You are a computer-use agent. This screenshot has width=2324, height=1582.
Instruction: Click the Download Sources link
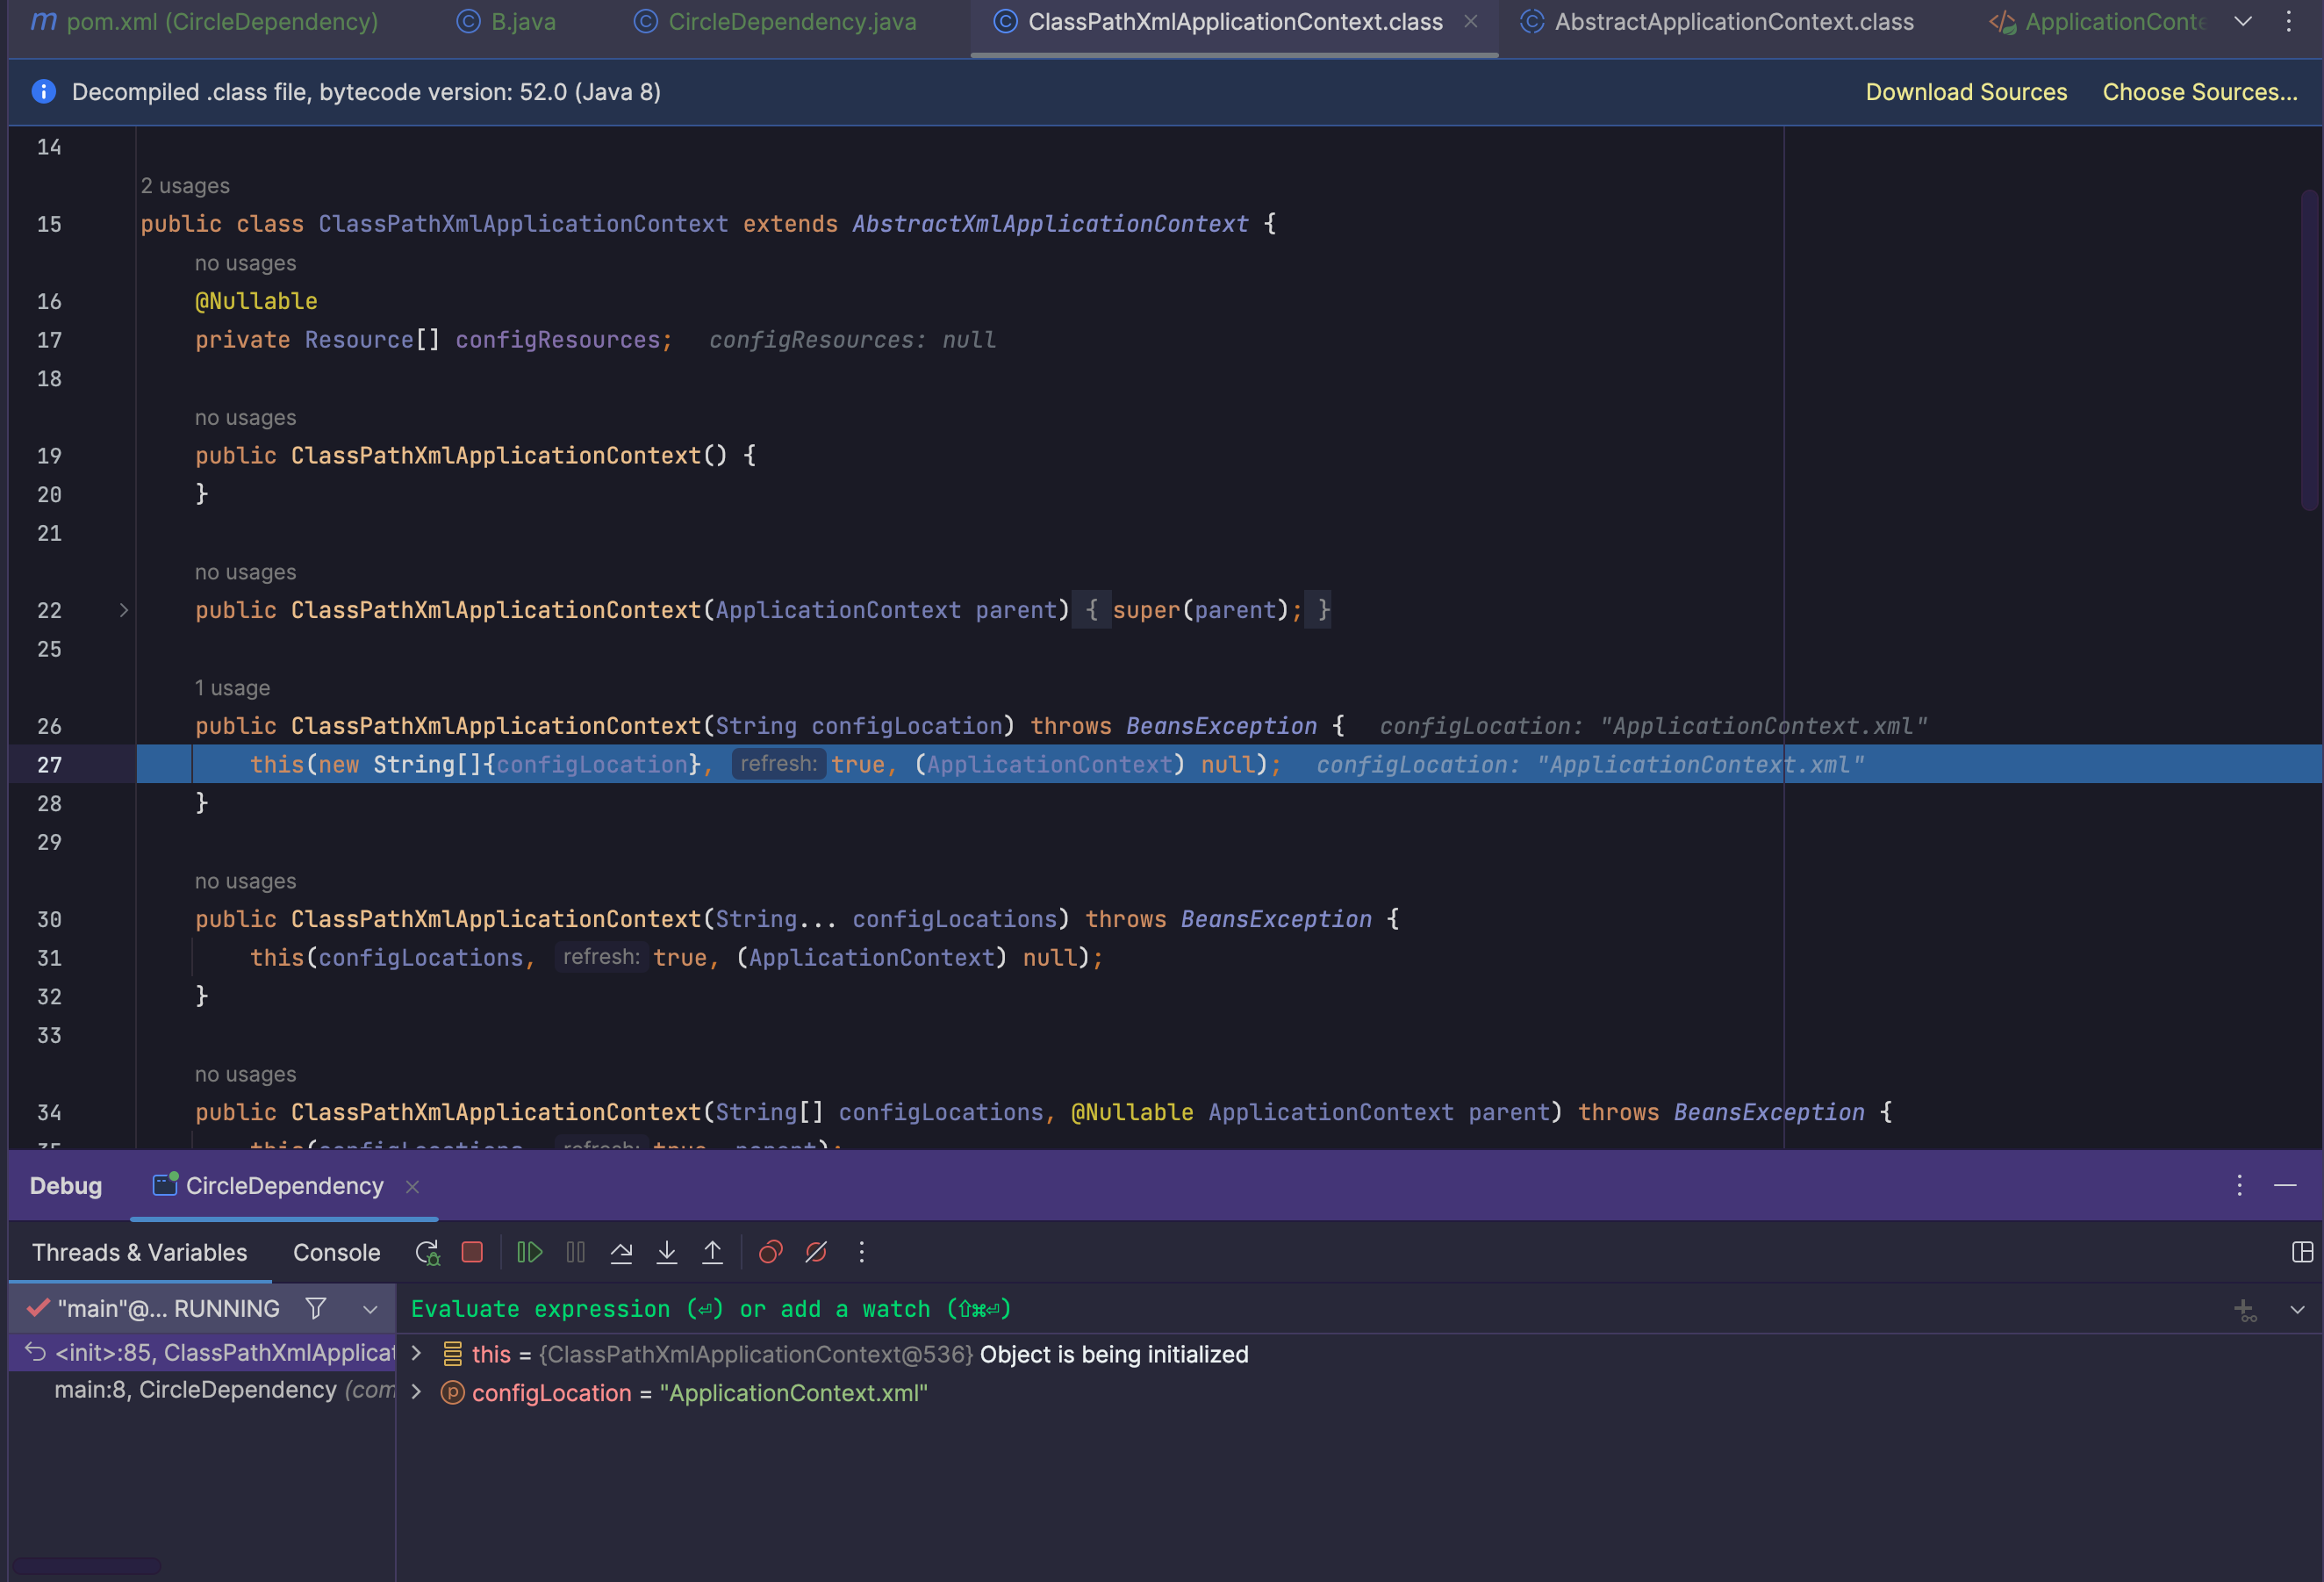point(1965,92)
